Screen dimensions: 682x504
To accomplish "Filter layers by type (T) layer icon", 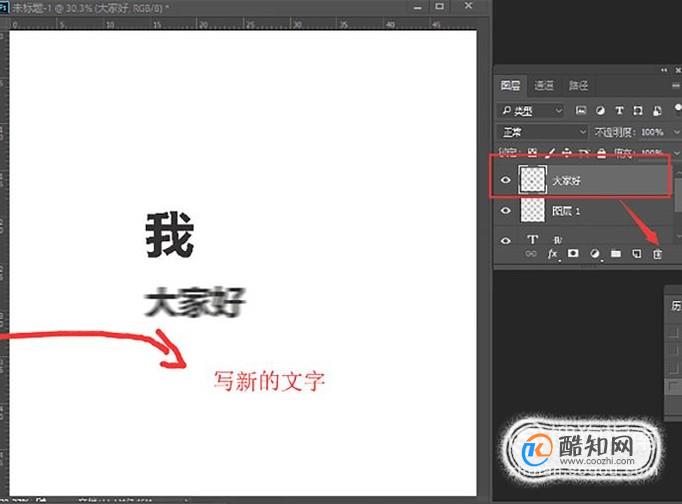I will [x=619, y=110].
